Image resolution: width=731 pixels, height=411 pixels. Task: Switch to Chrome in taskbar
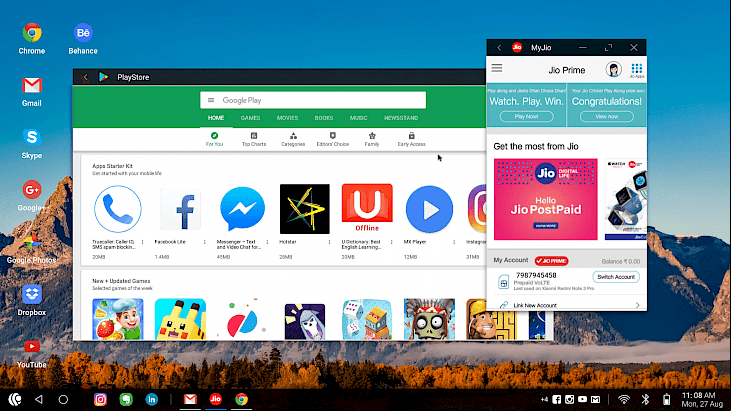click(x=241, y=399)
